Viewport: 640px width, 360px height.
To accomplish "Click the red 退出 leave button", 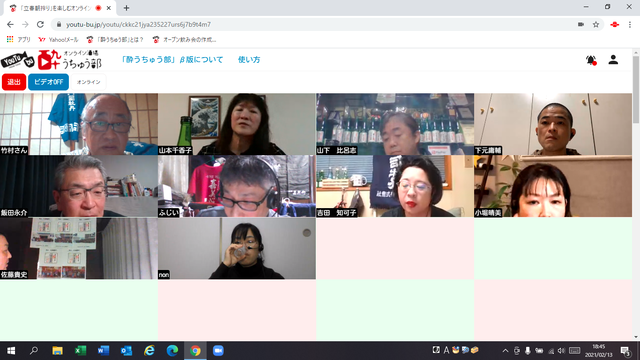I will click(14, 82).
